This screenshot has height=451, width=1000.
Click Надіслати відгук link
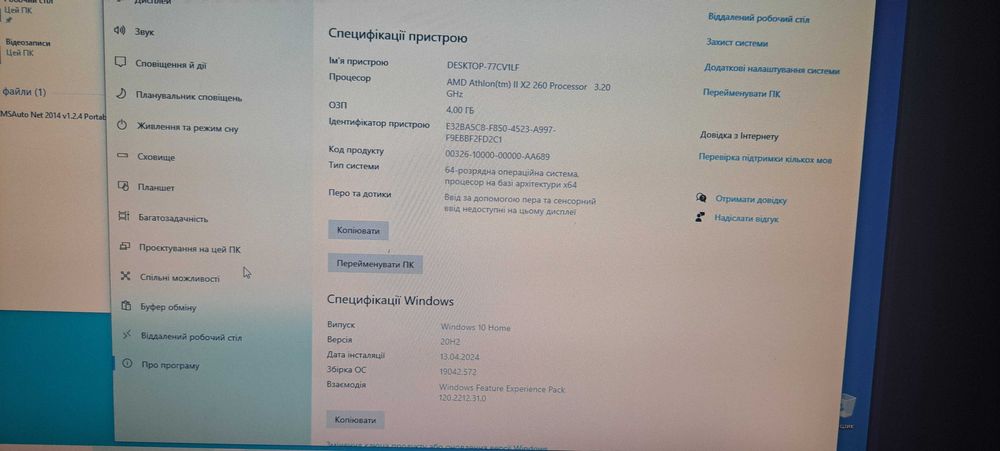pyautogui.click(x=746, y=219)
